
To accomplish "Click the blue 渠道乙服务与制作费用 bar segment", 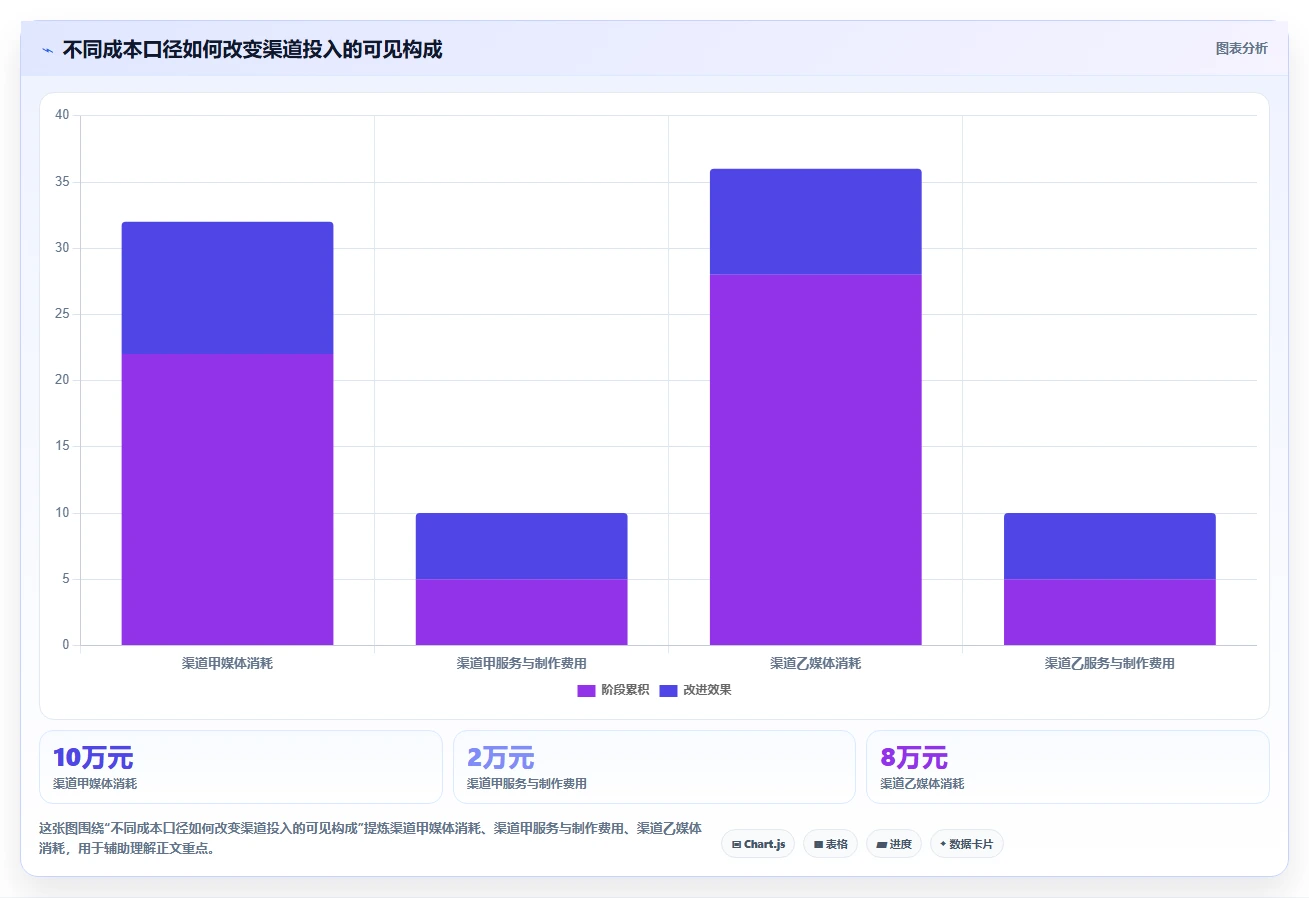I will click(1109, 546).
